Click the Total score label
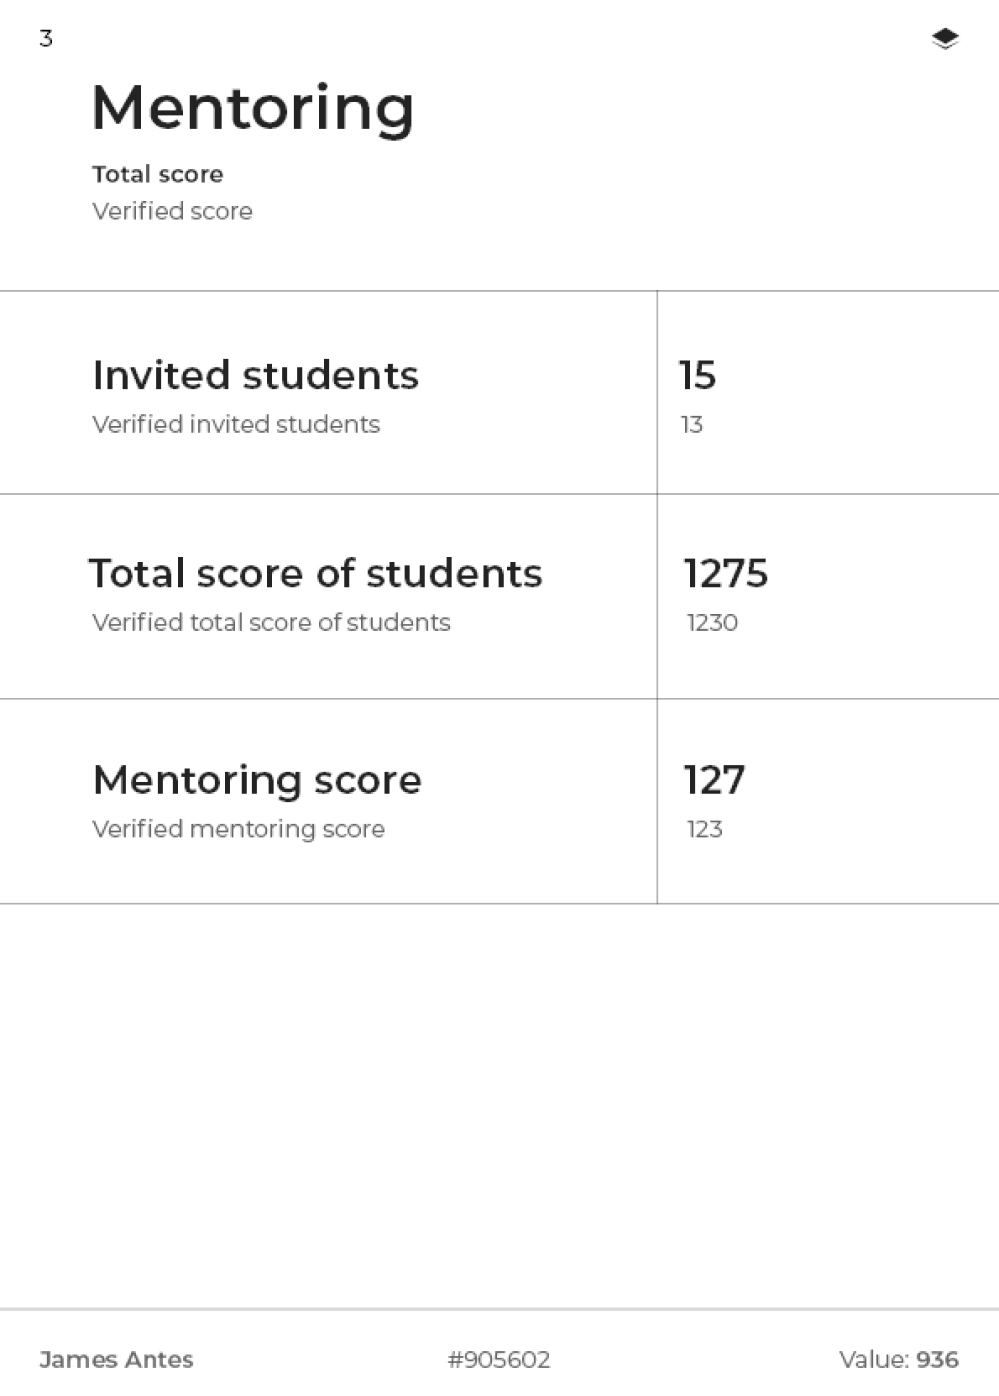 [158, 174]
